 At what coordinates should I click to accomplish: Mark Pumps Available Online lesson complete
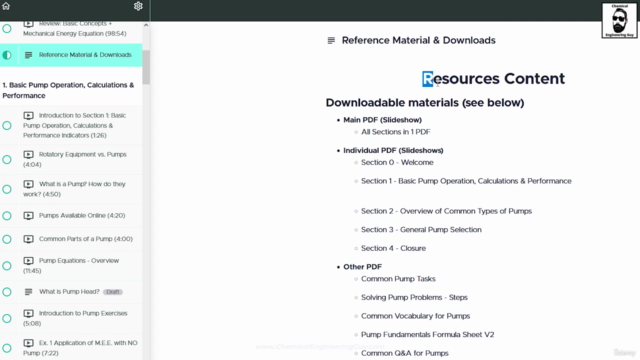point(7,216)
